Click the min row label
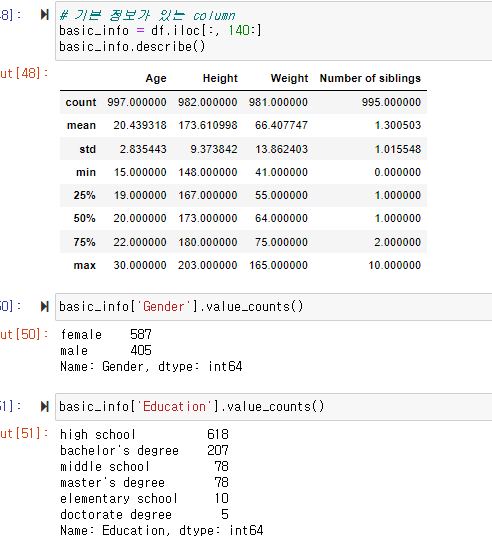The image size is (492, 547). click(86, 172)
